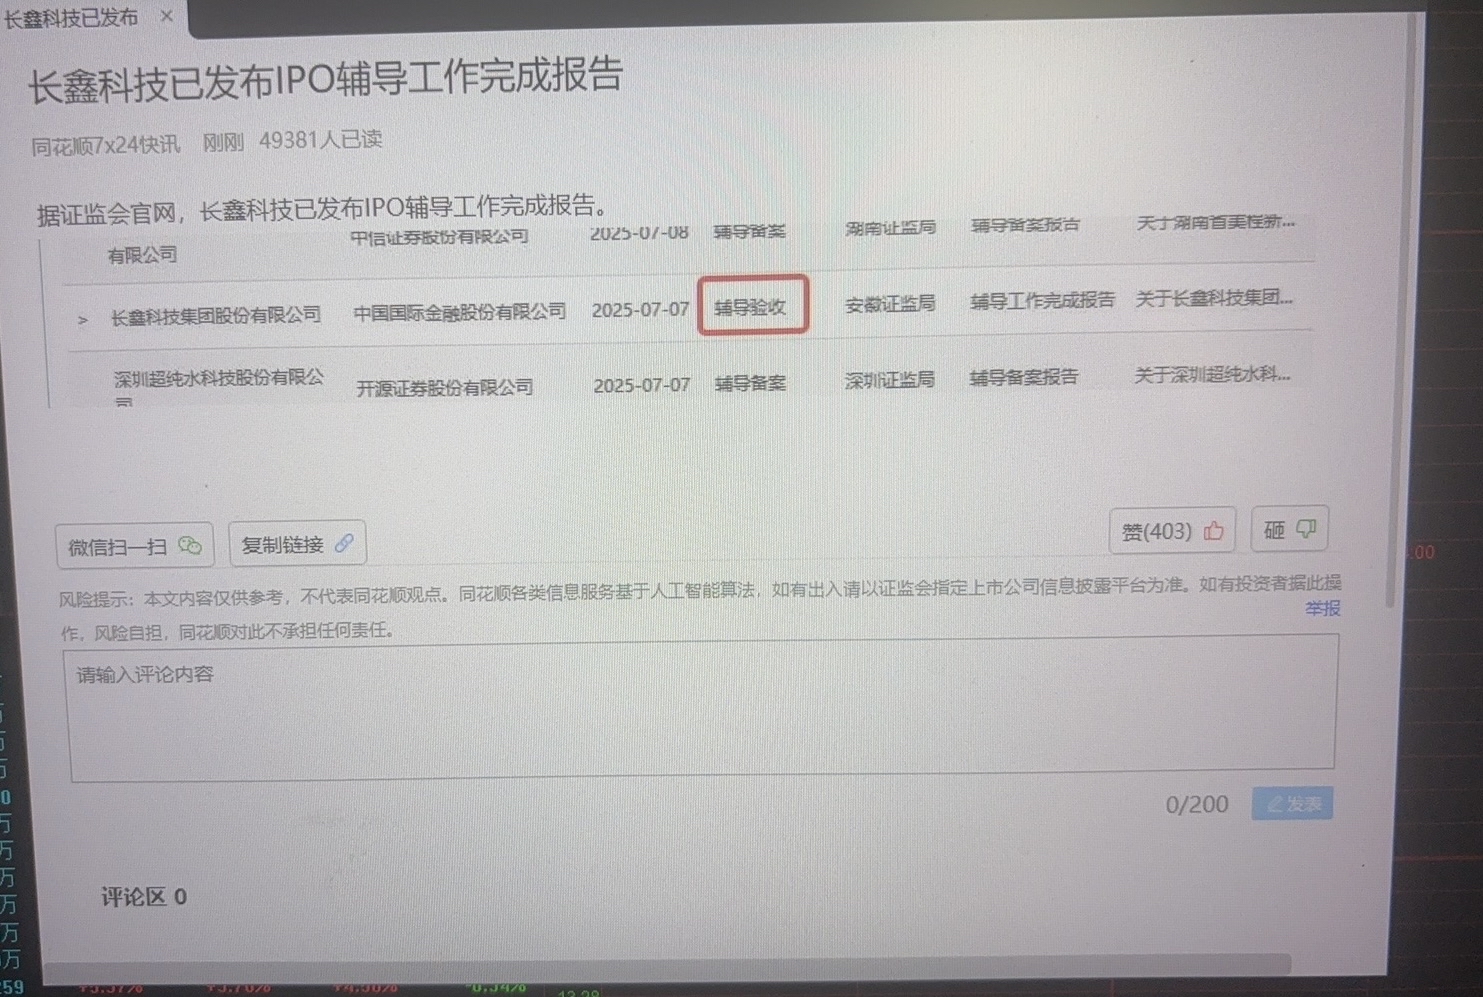Expand the 长鑫科技集团股份有限公司 row arrow

[83, 320]
